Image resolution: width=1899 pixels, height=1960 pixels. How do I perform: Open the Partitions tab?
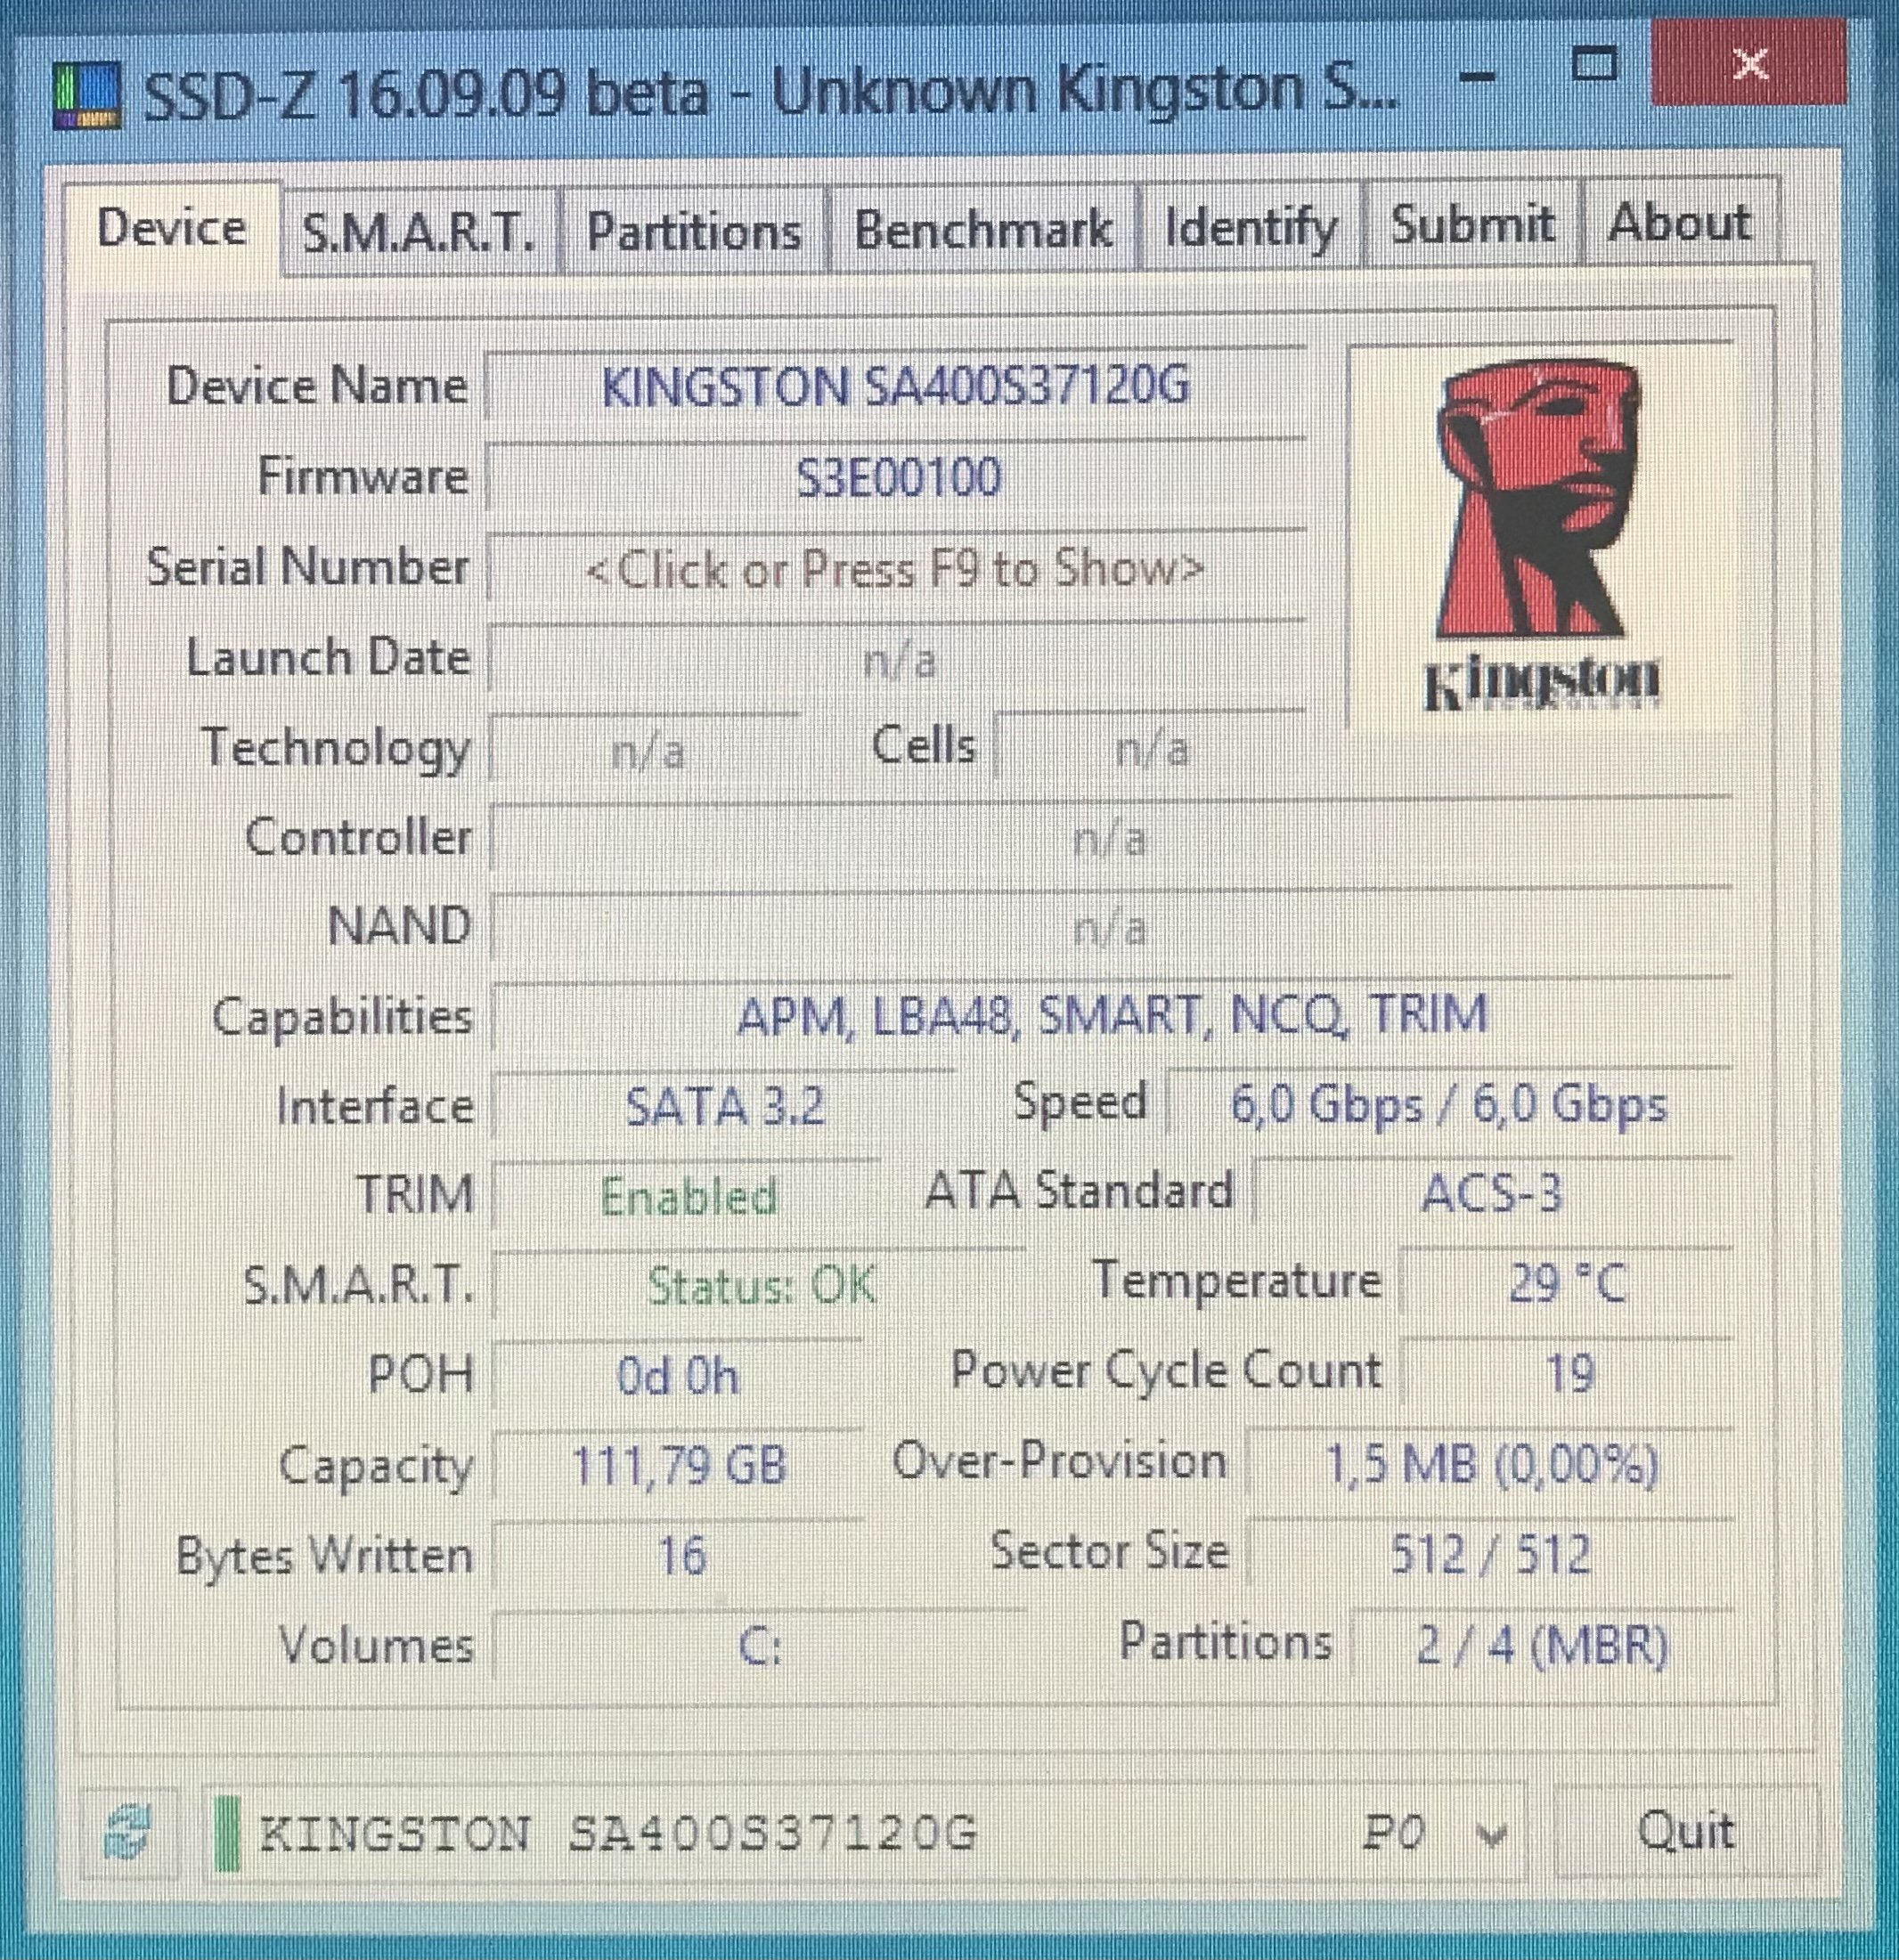point(694,232)
